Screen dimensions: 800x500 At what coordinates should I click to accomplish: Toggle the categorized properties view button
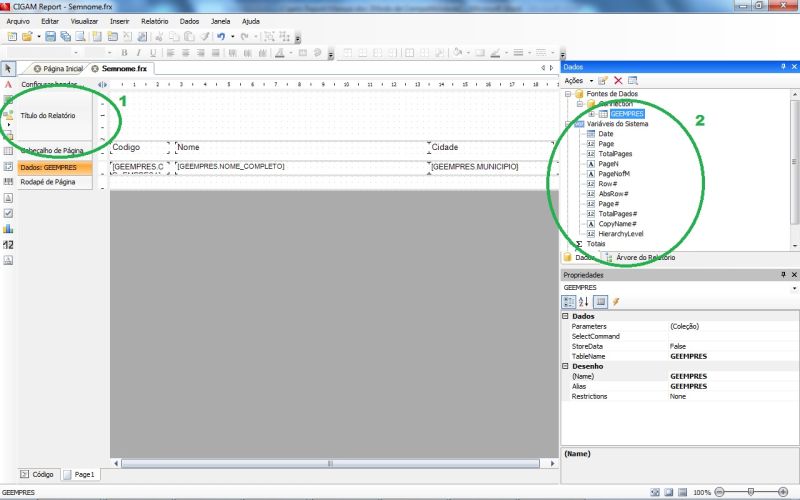point(568,302)
